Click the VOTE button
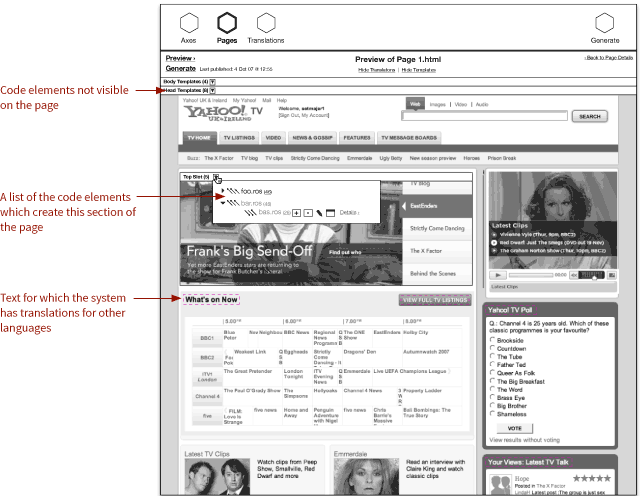This screenshot has width=640, height=496. (515, 428)
